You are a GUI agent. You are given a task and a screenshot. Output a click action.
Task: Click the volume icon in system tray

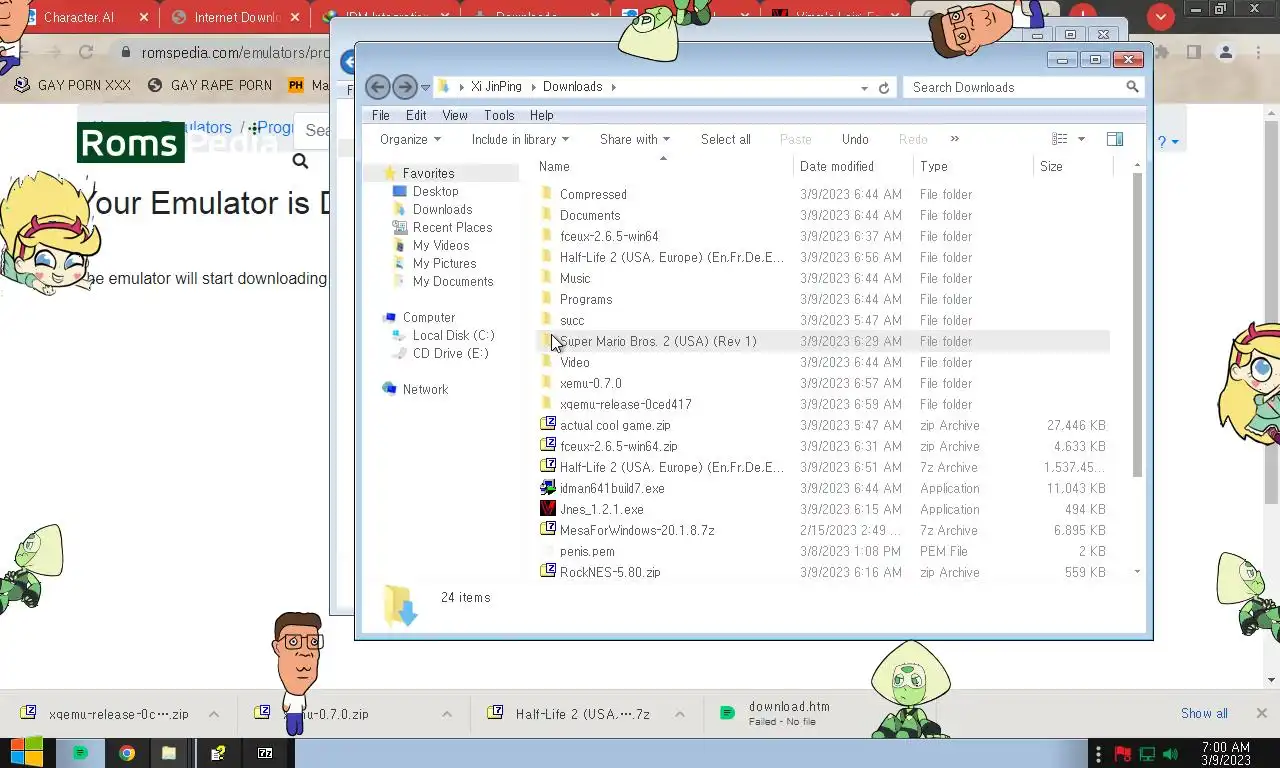point(1170,754)
